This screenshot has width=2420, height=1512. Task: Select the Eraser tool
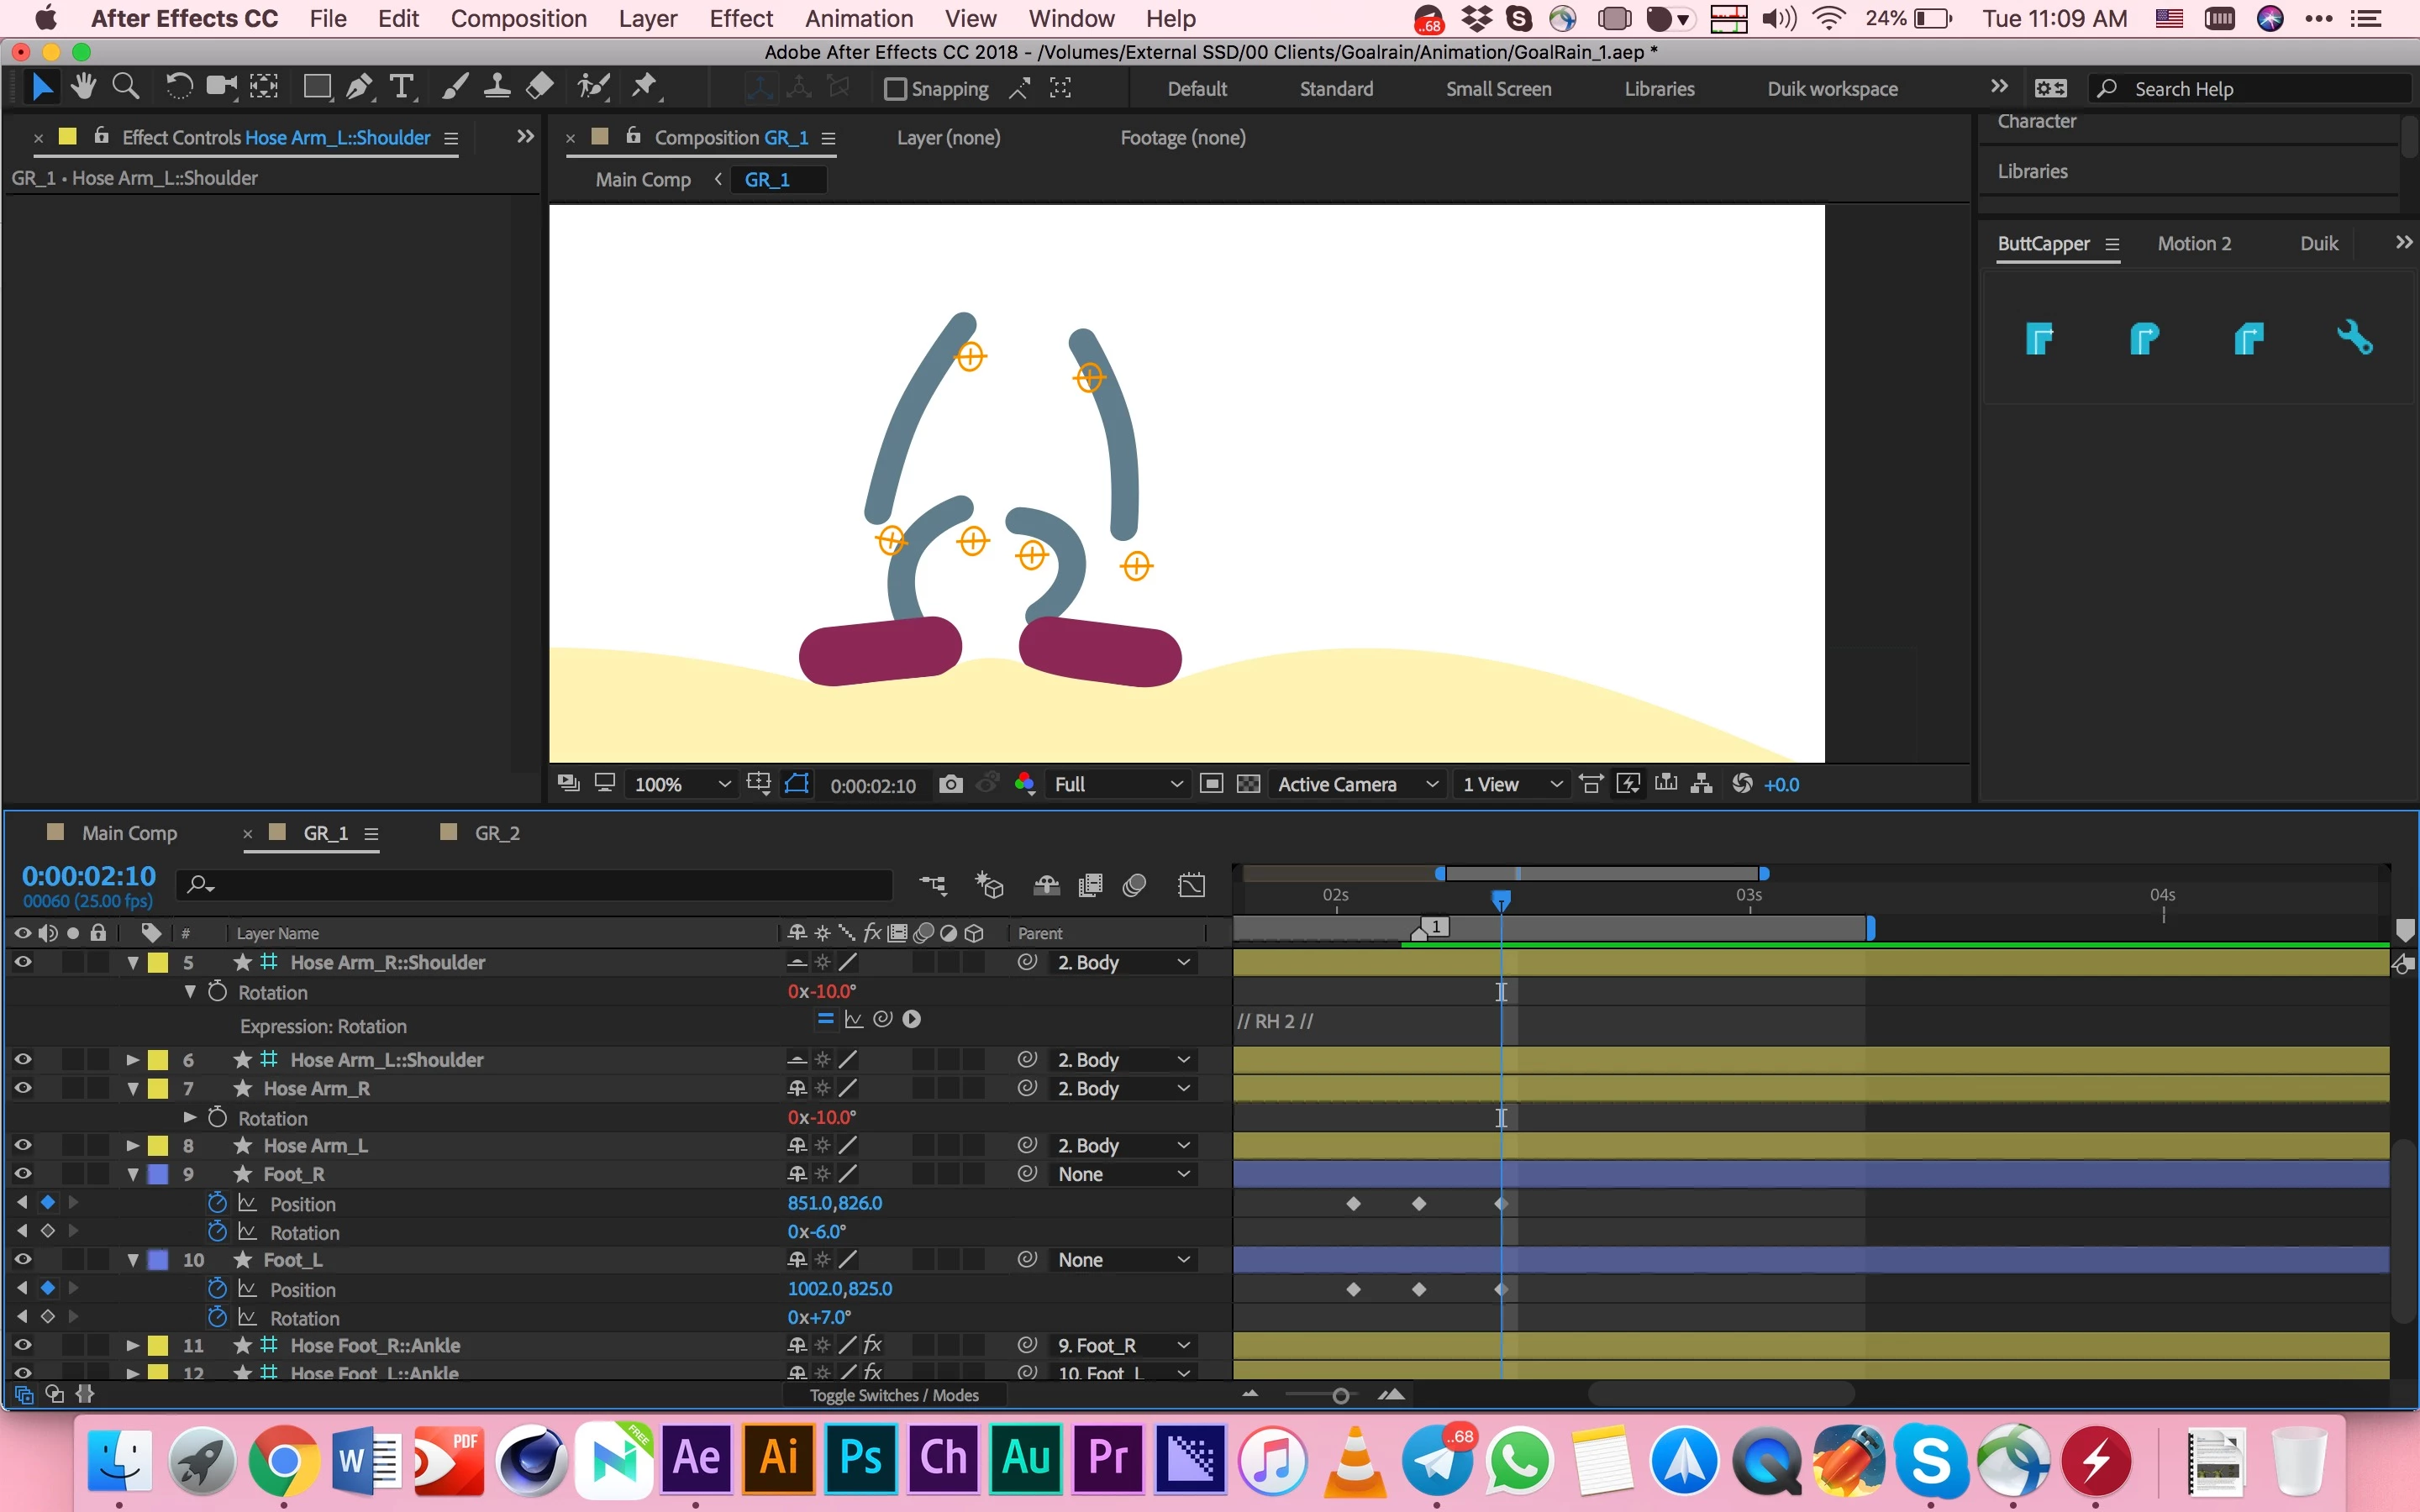click(x=540, y=88)
